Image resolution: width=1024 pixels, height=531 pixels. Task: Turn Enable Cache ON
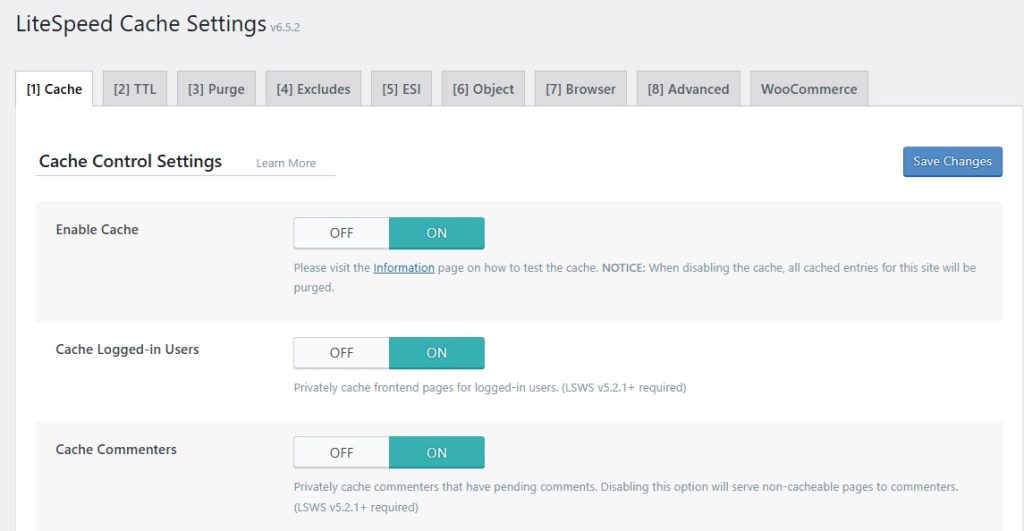point(437,233)
